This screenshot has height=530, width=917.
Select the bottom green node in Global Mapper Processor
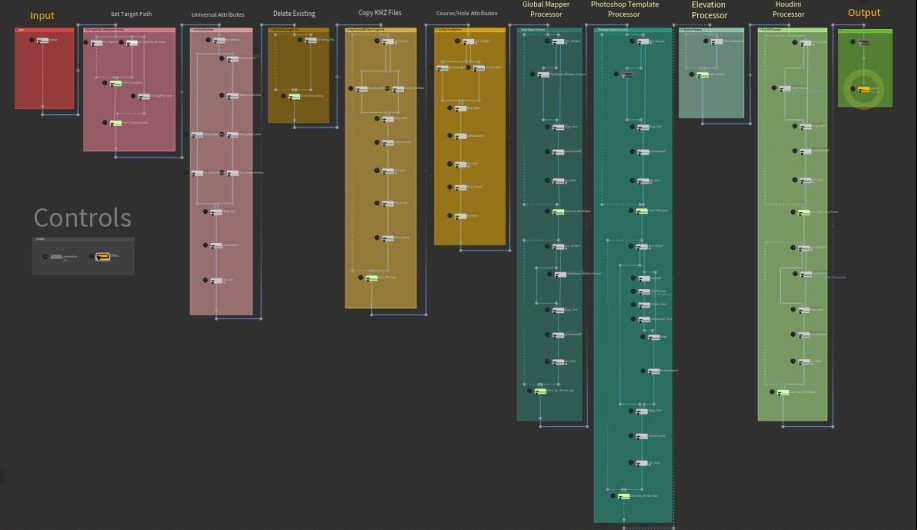[x=540, y=390]
